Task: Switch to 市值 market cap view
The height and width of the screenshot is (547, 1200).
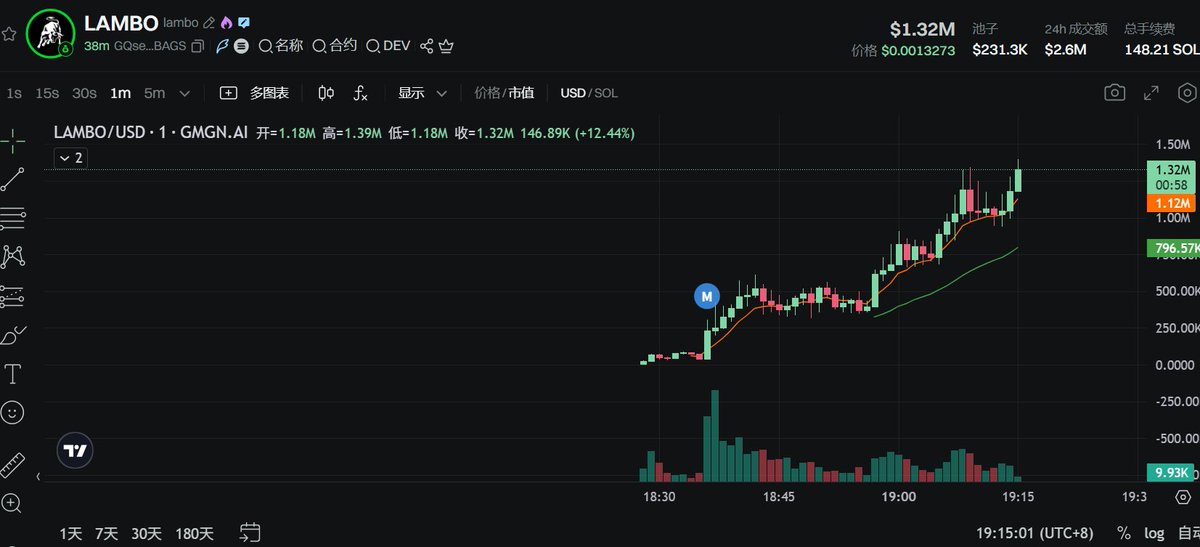Action: (521, 93)
